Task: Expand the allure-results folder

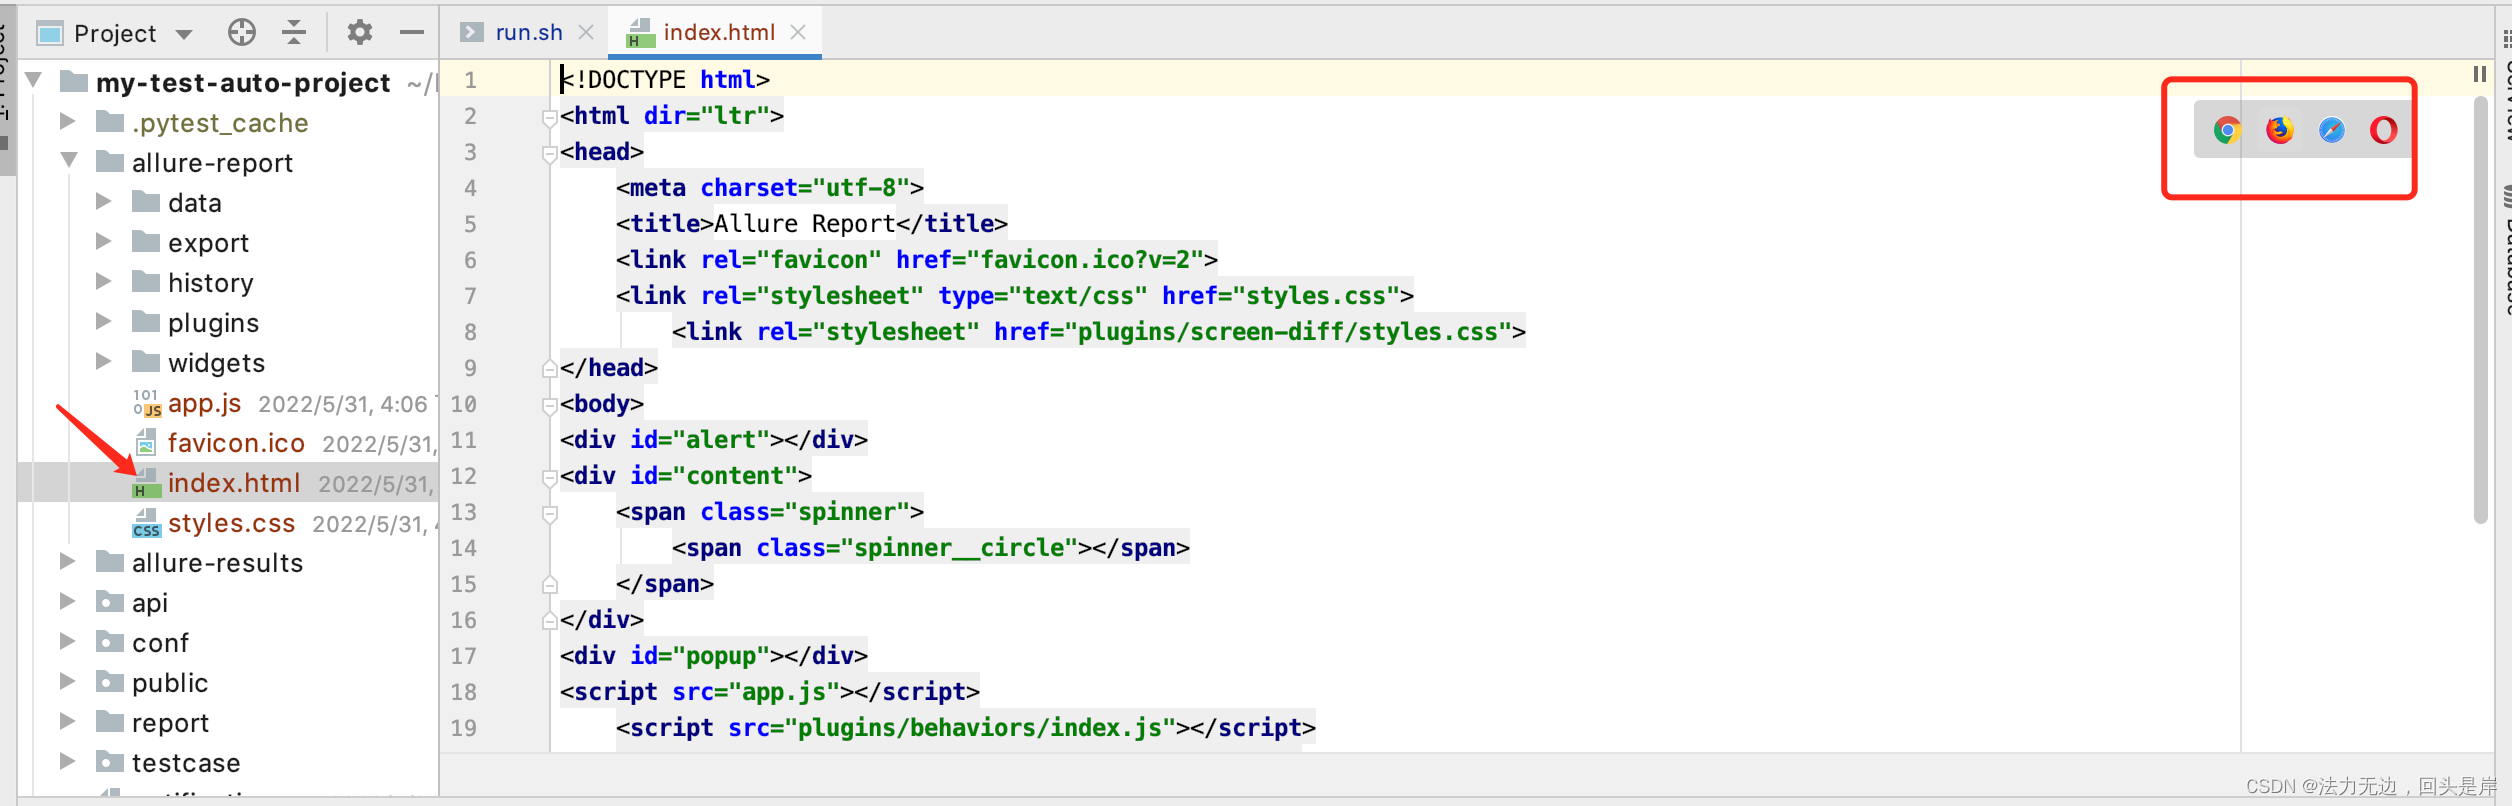Action: click(67, 561)
